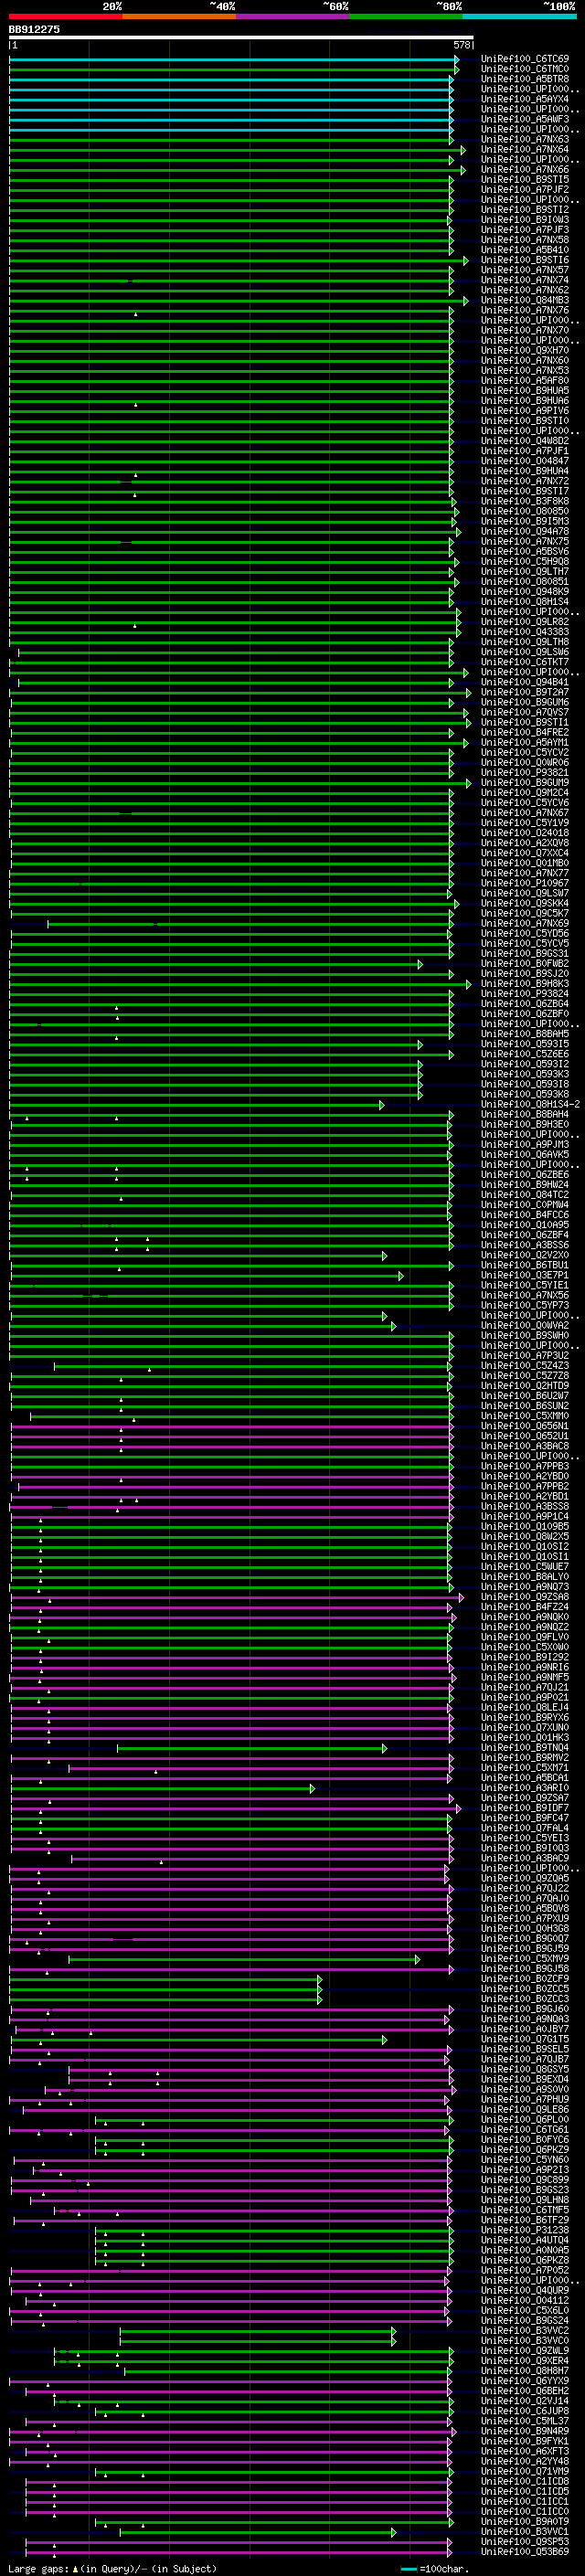
Task: Click label UniRef100_P93824
Action: 525,994
